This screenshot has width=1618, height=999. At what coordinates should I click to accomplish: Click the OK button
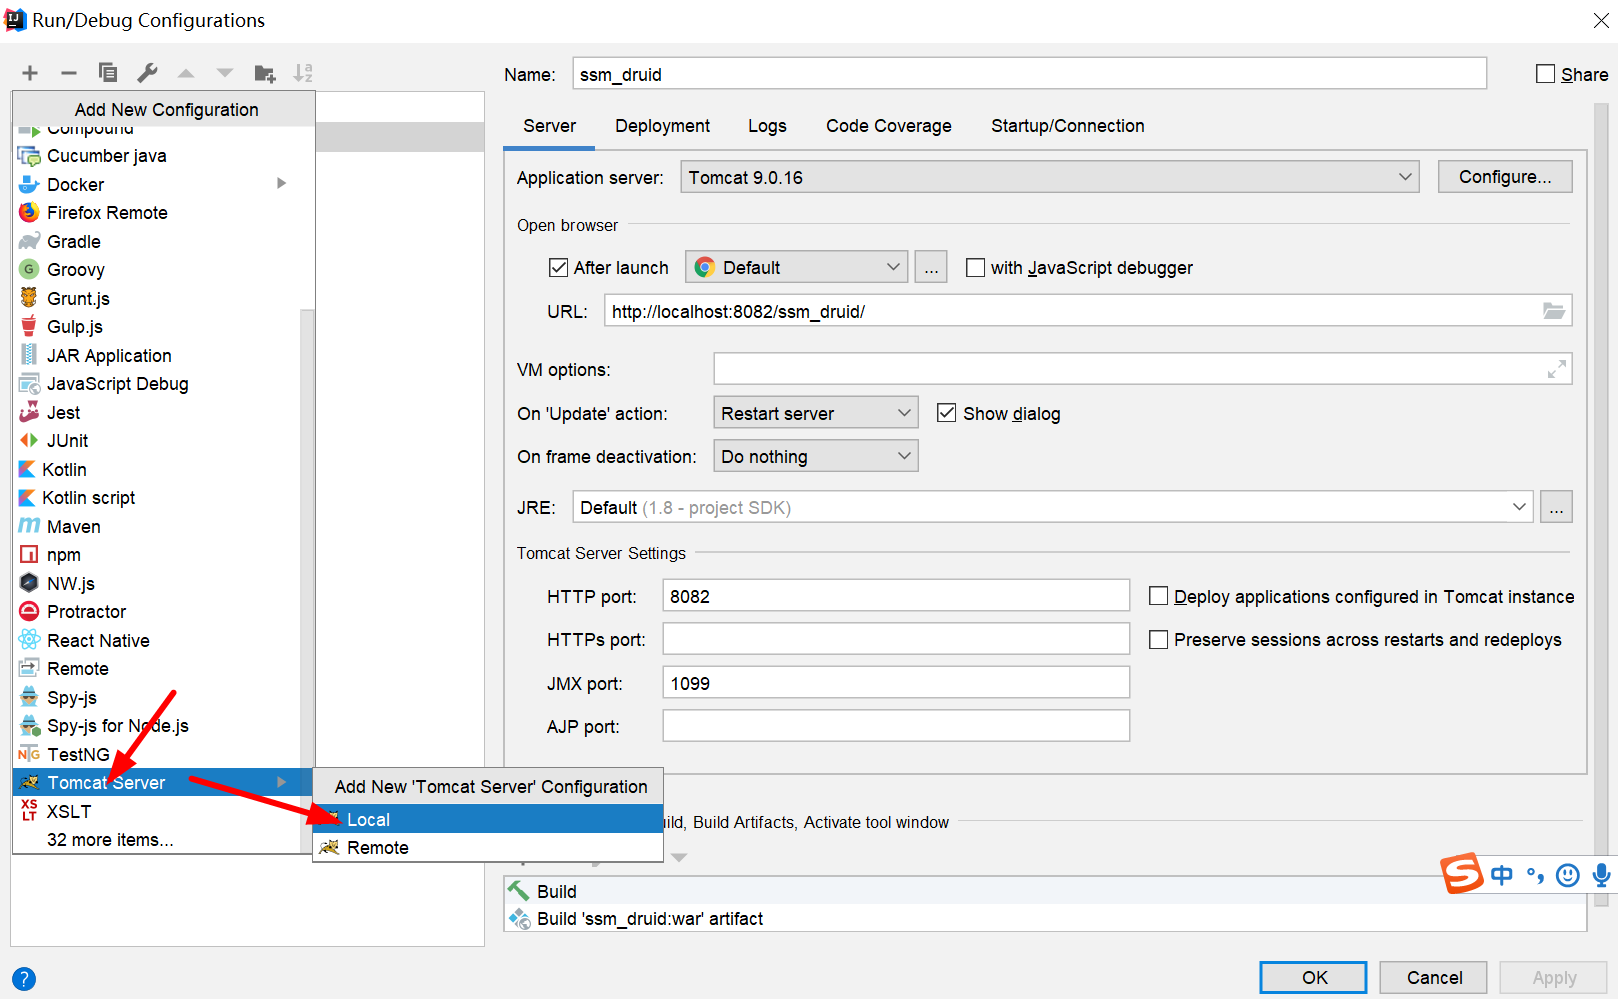(1313, 977)
